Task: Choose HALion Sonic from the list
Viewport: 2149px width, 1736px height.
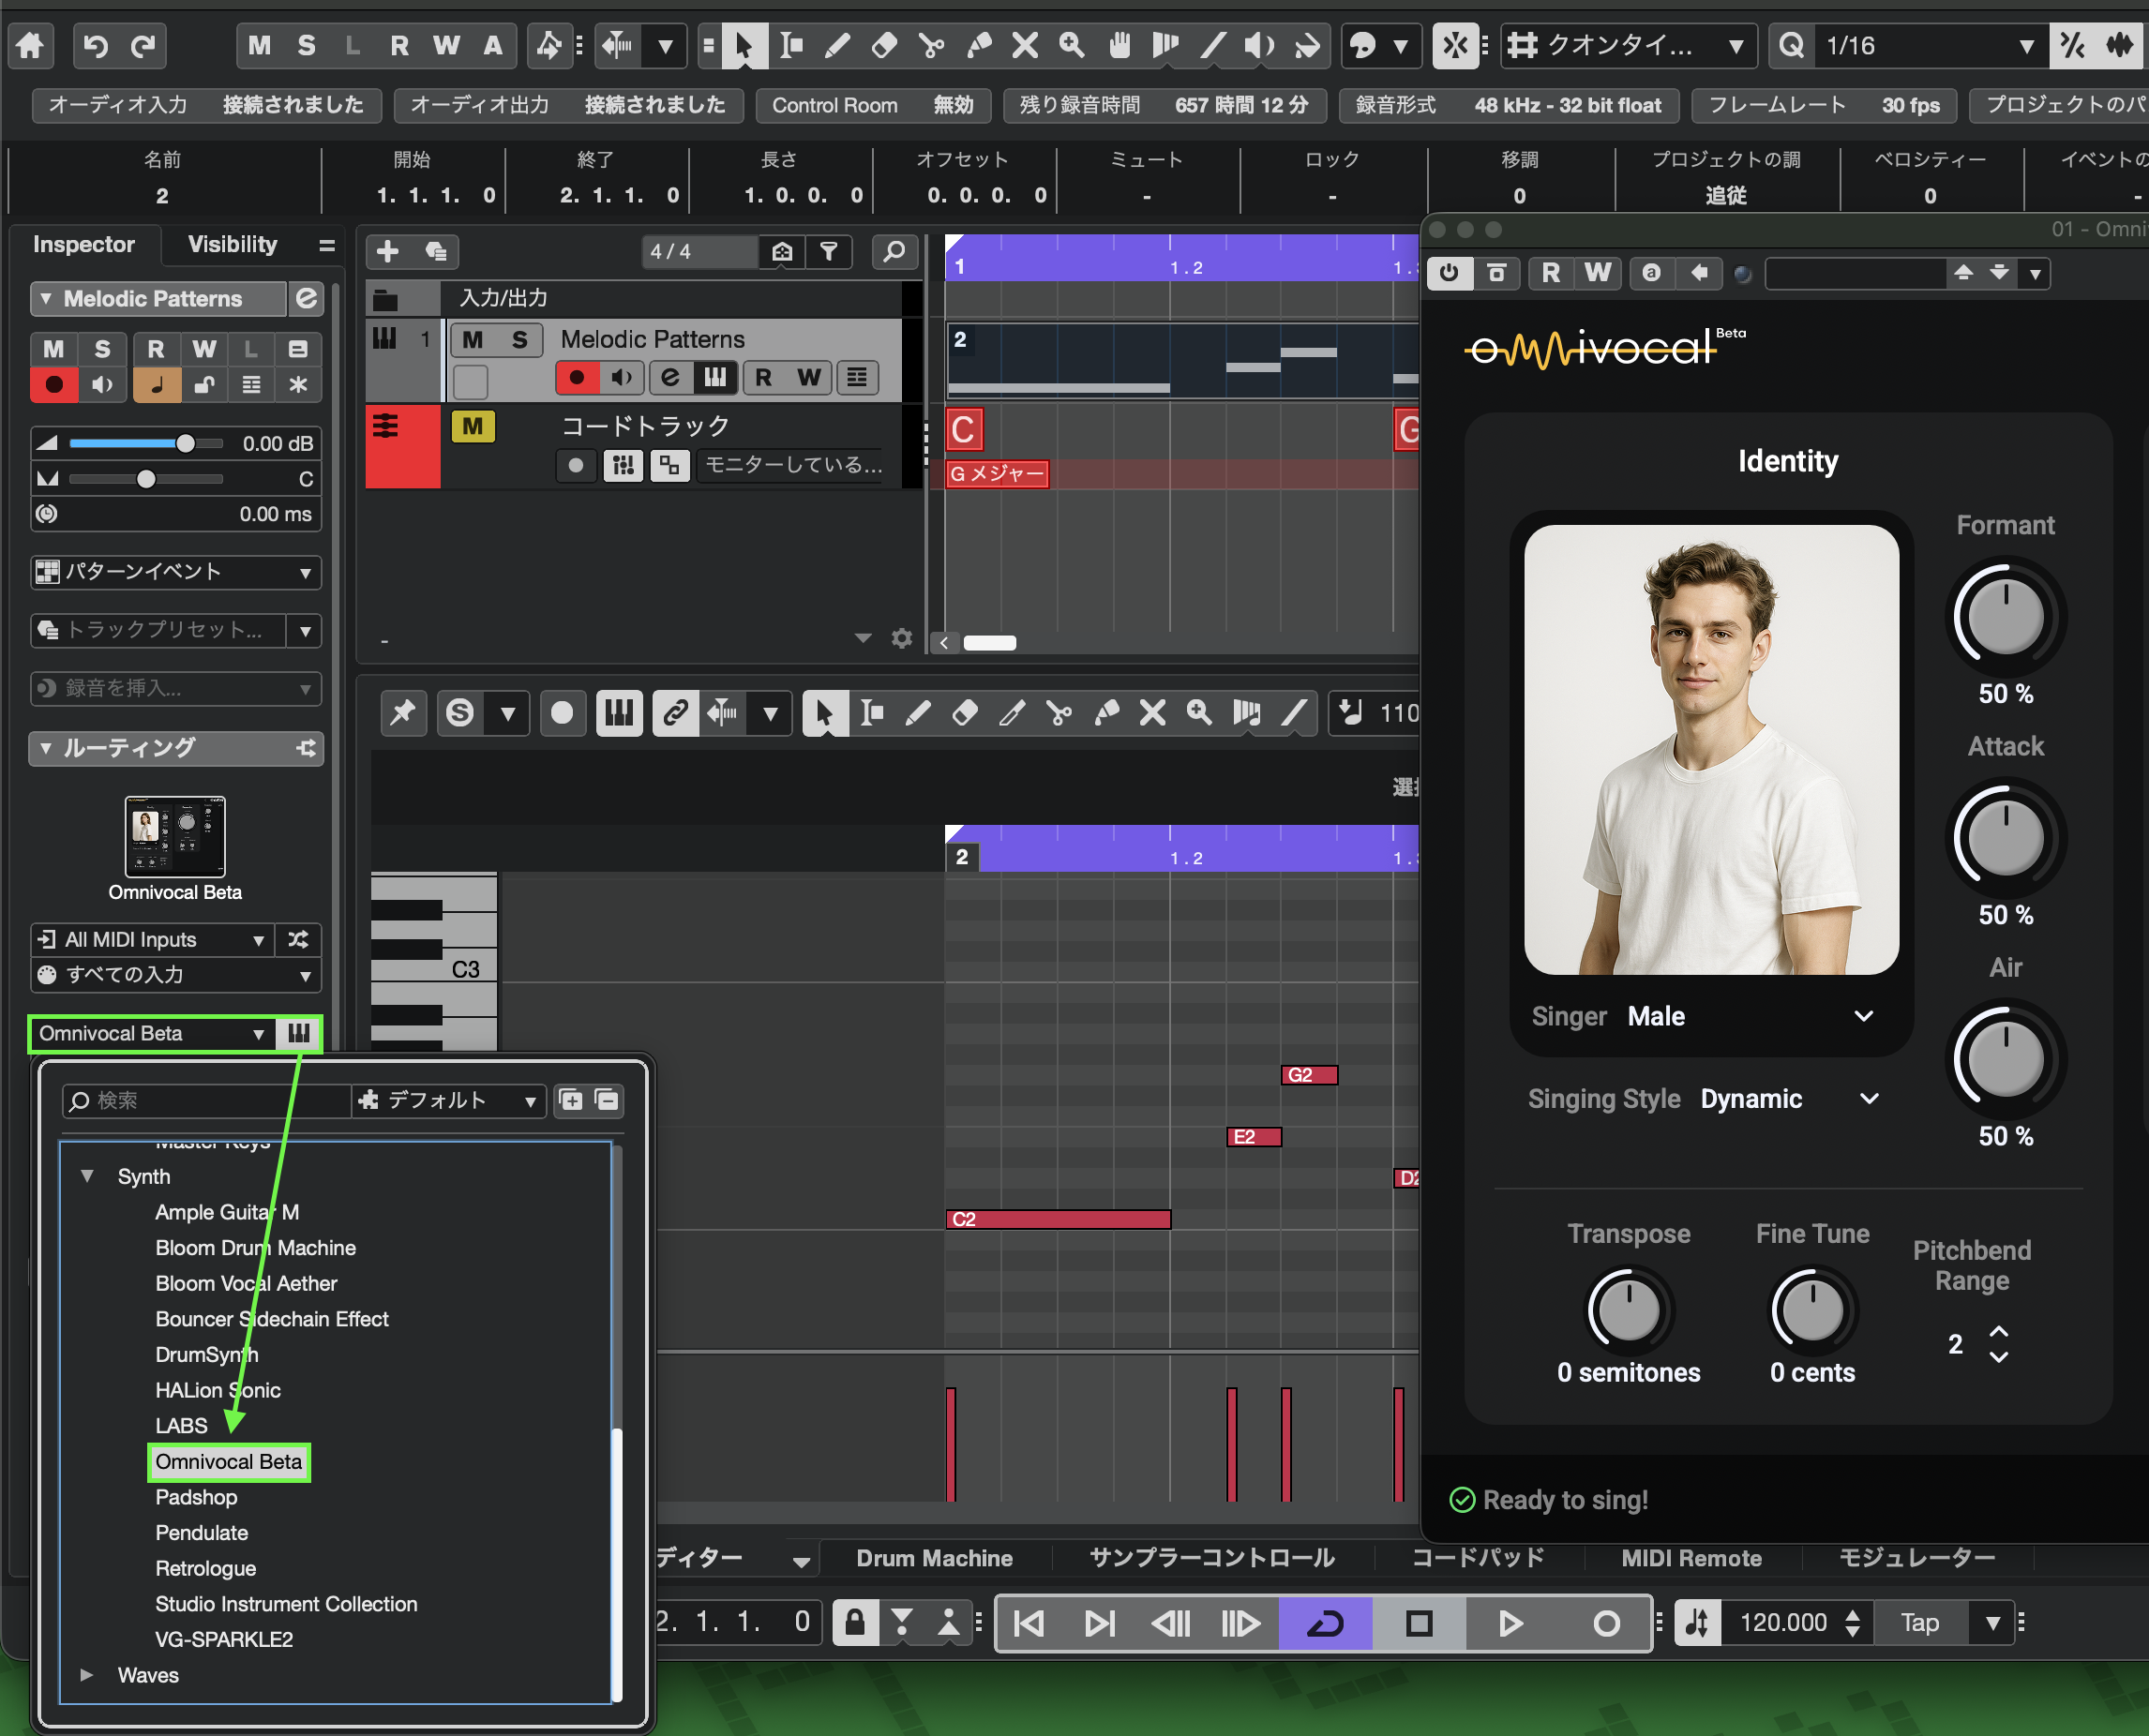Action: 218,1390
